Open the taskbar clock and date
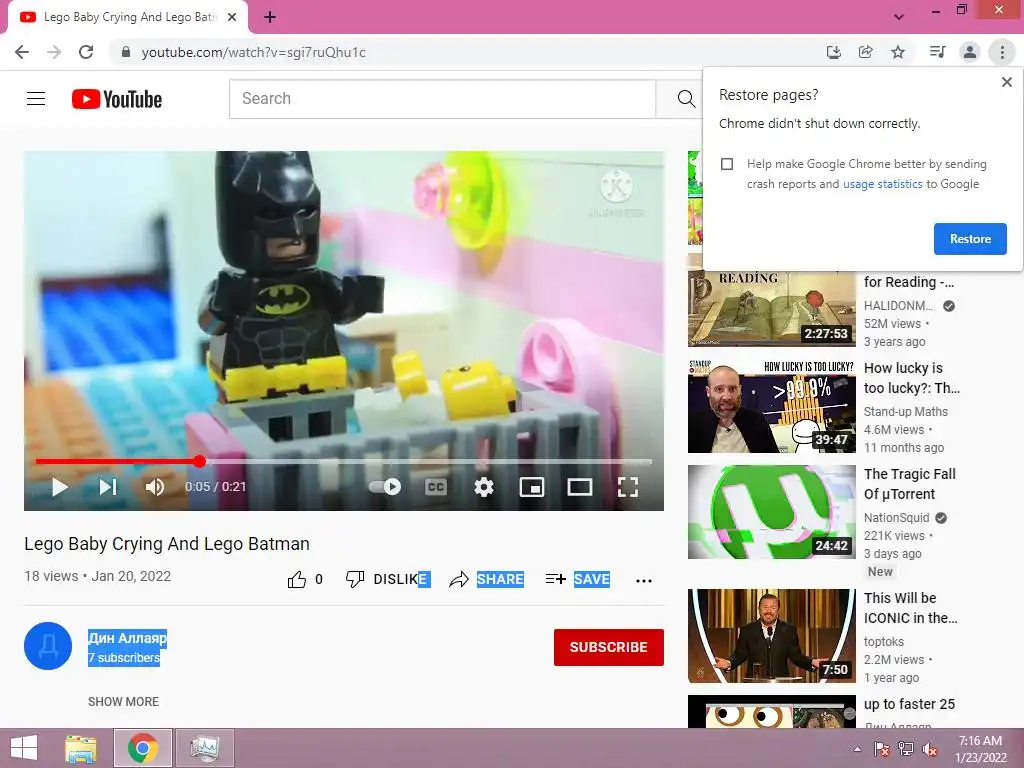1024x768 pixels. point(980,749)
